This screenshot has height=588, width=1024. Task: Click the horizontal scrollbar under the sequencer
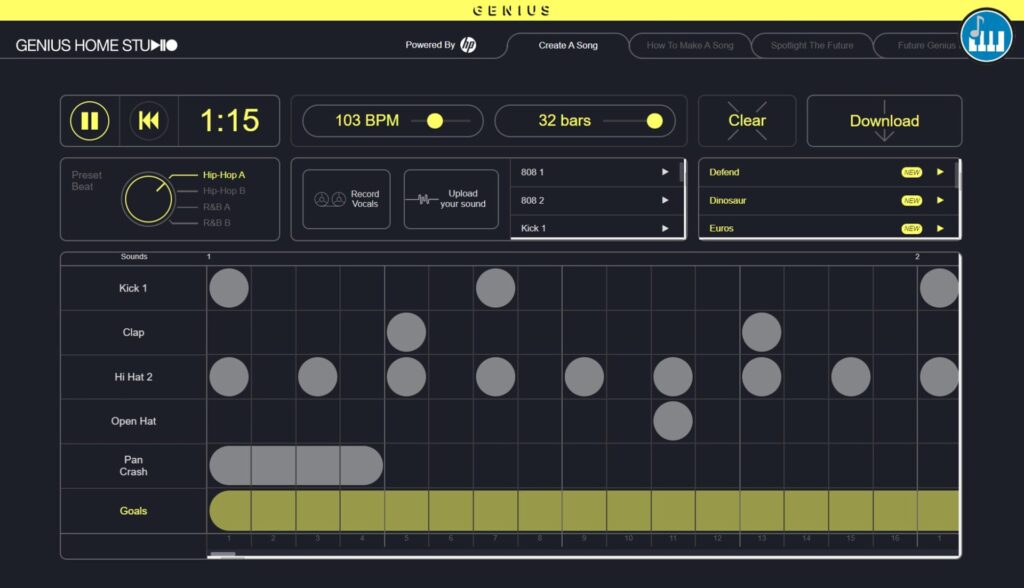223,555
